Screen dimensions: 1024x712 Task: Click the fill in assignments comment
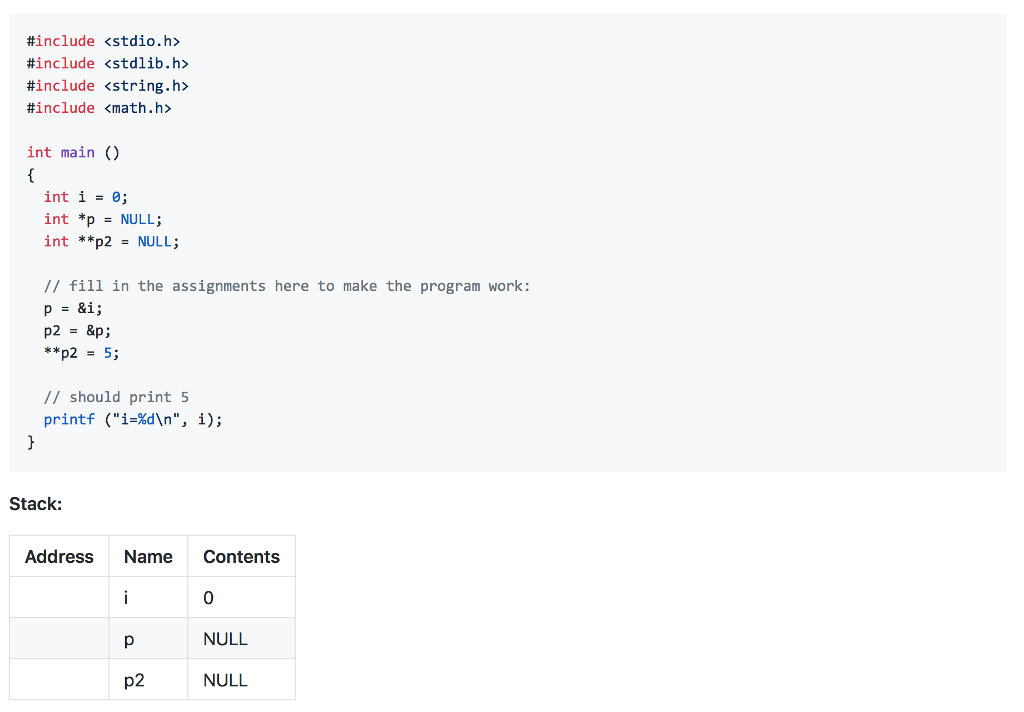(285, 285)
